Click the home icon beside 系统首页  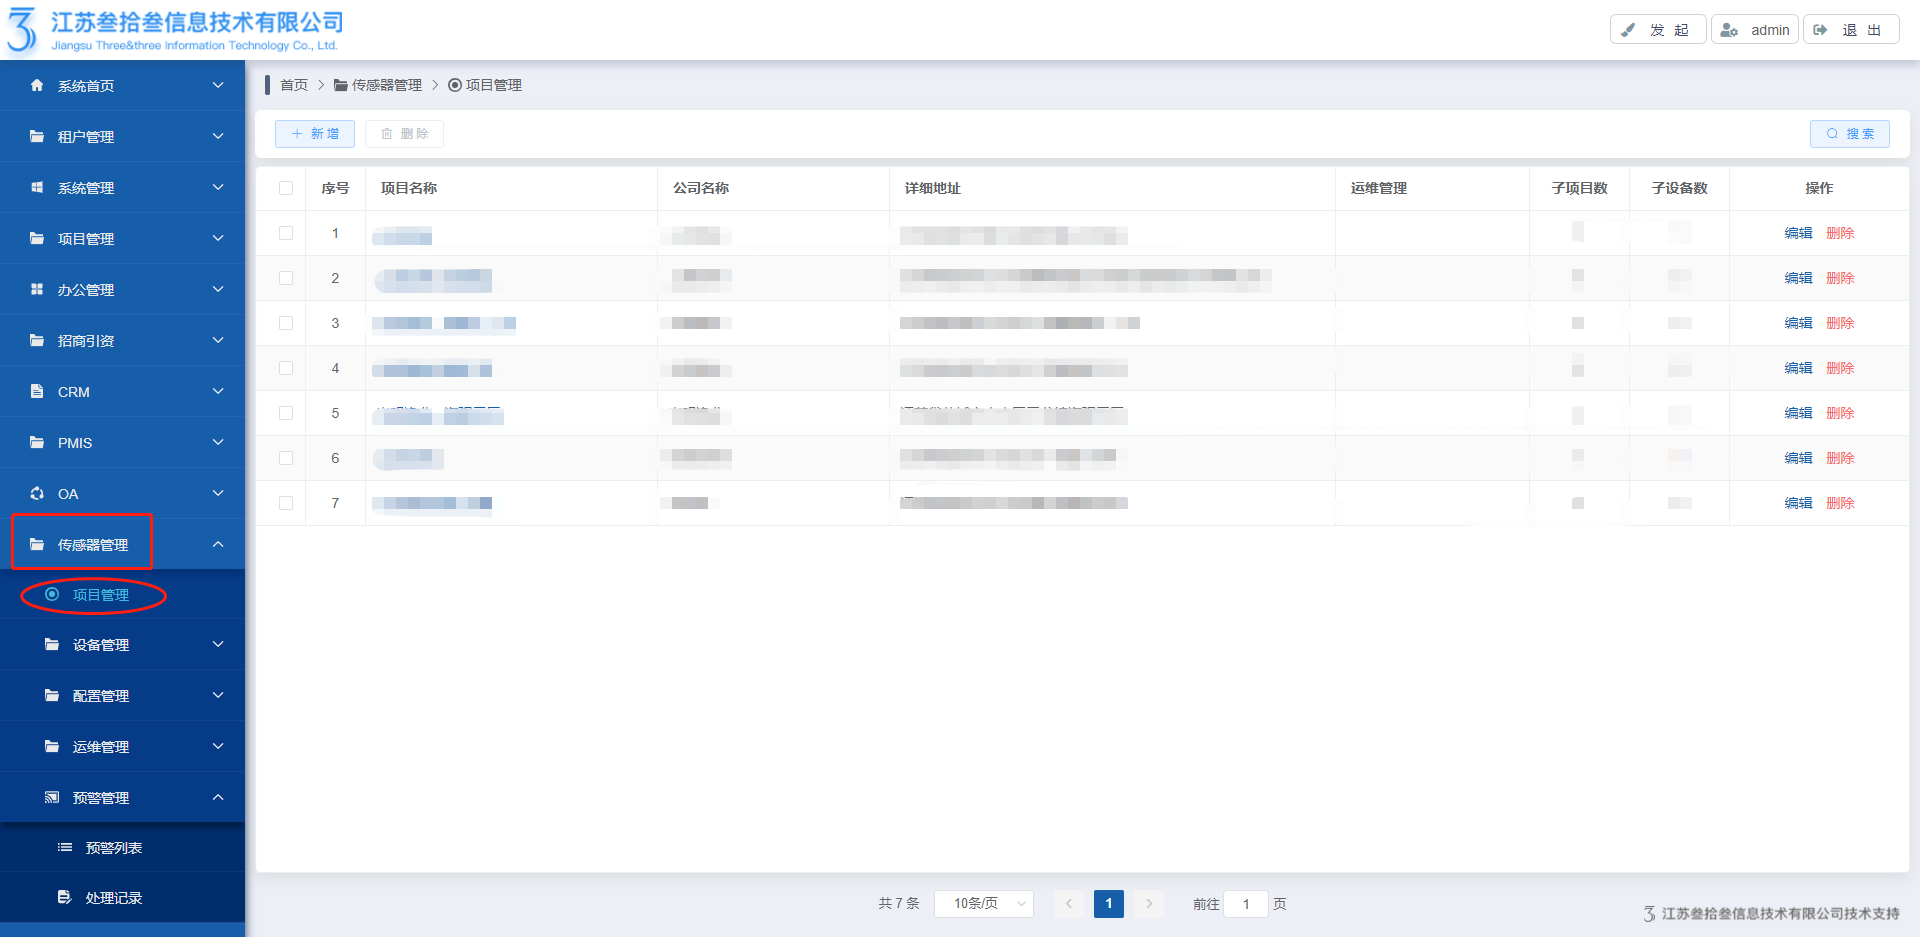point(37,86)
